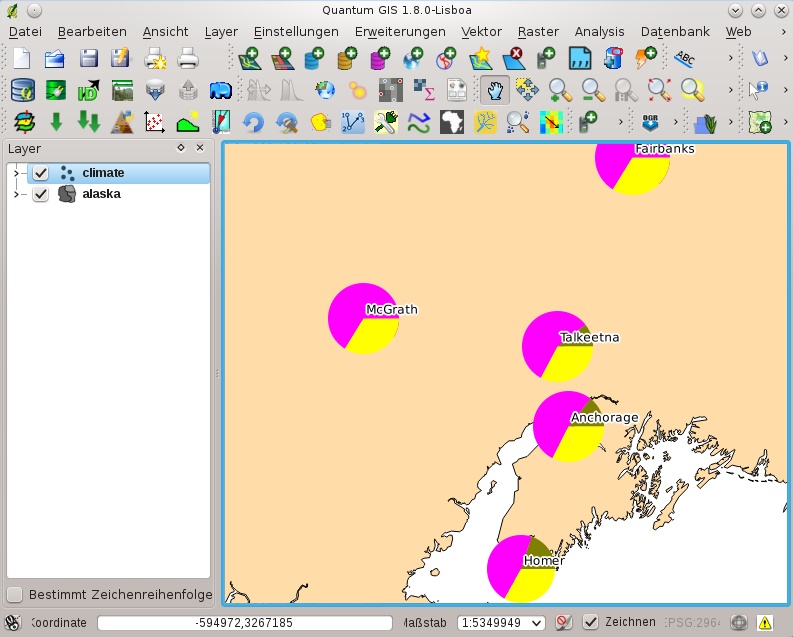Click the numbered vertices icon

353,122
